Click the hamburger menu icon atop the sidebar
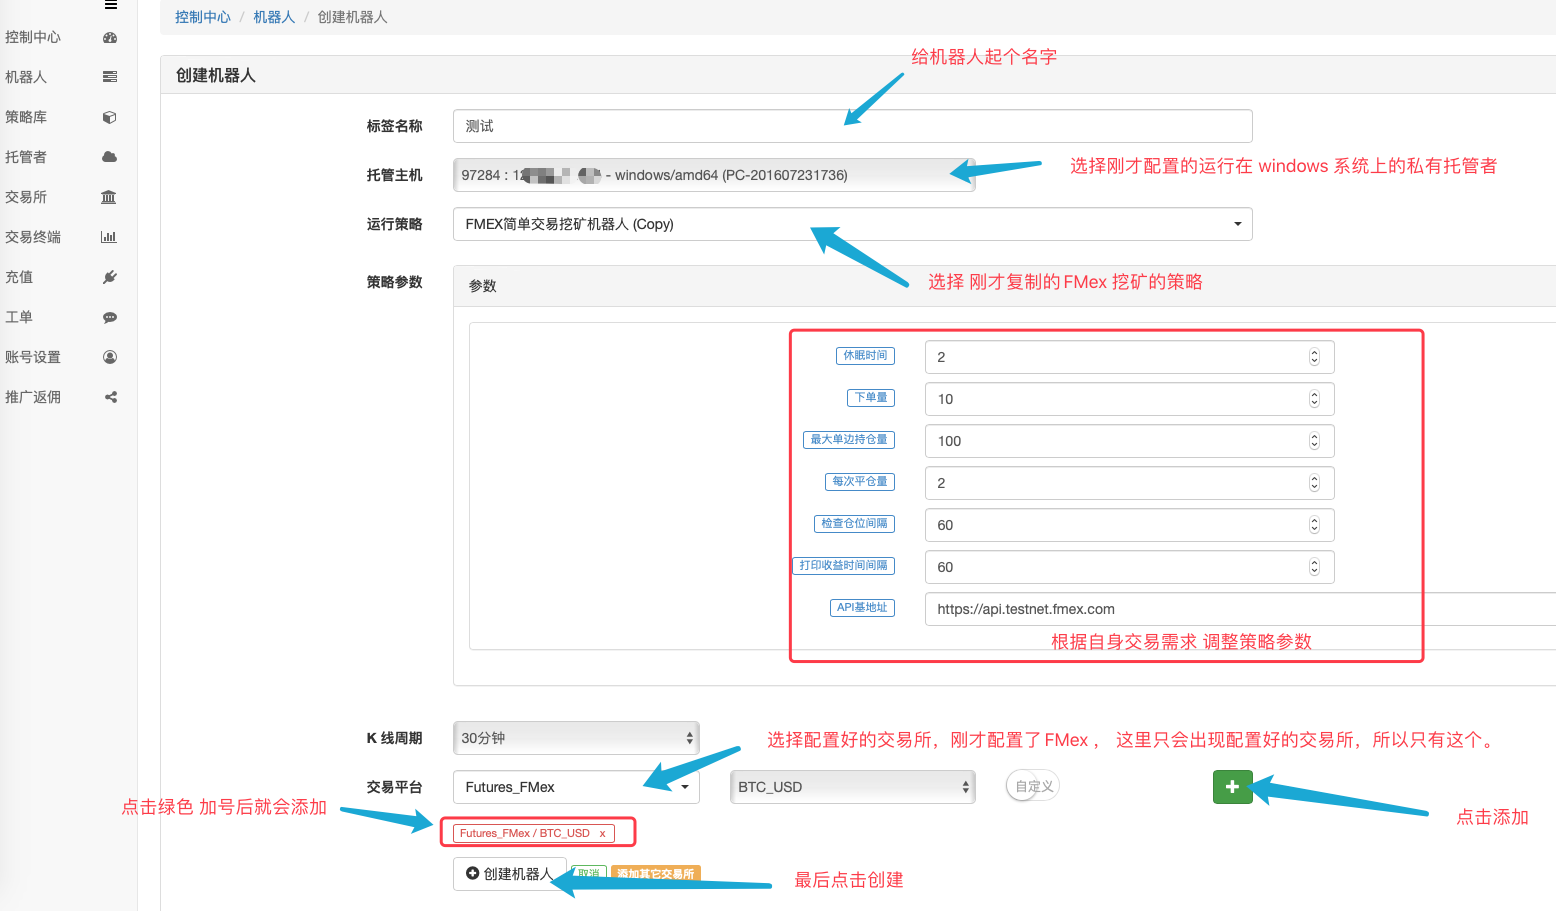This screenshot has height=911, width=1556. point(111,5)
